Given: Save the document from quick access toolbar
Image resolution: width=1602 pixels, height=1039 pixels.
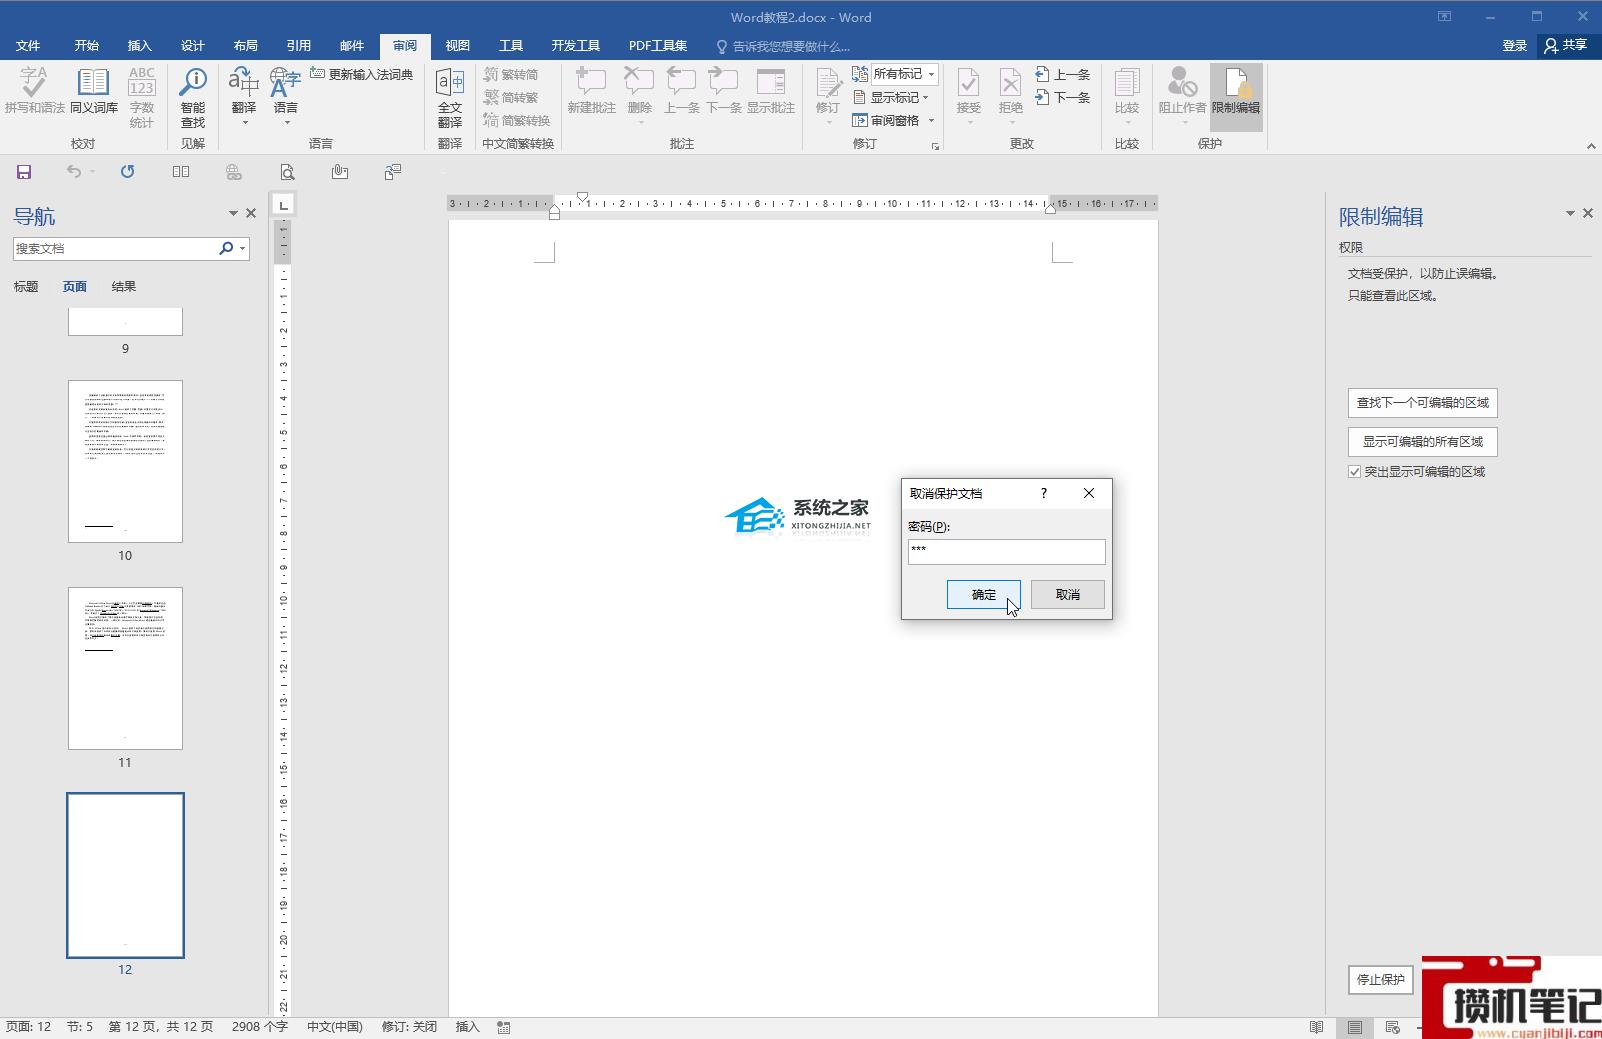Looking at the screenshot, I should click(24, 172).
